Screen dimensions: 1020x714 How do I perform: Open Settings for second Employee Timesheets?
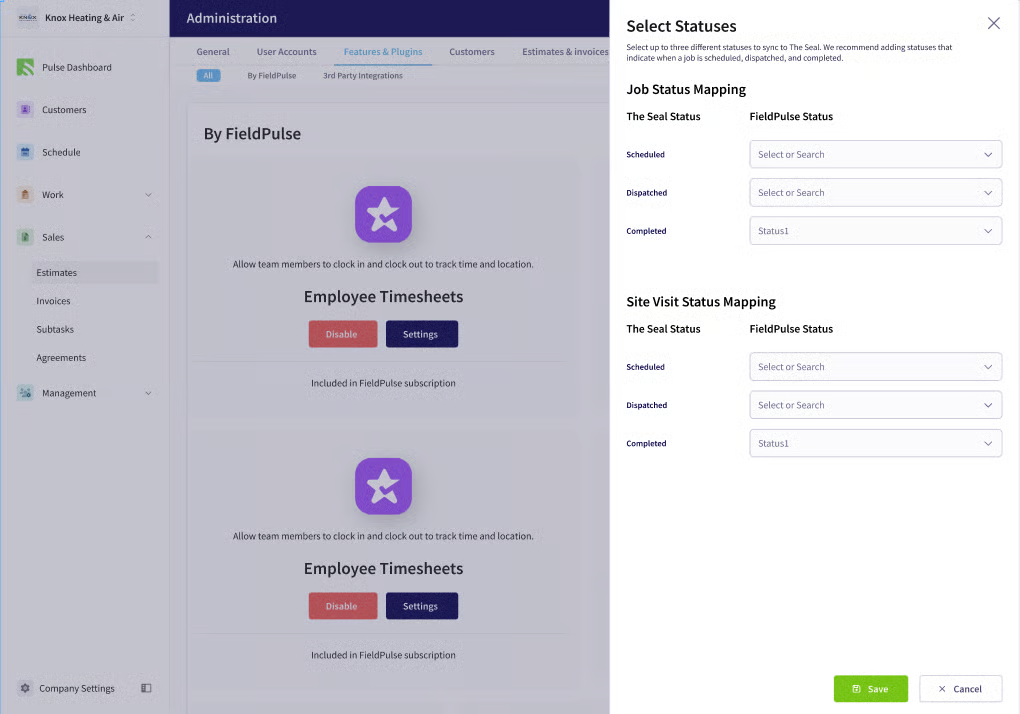point(422,605)
